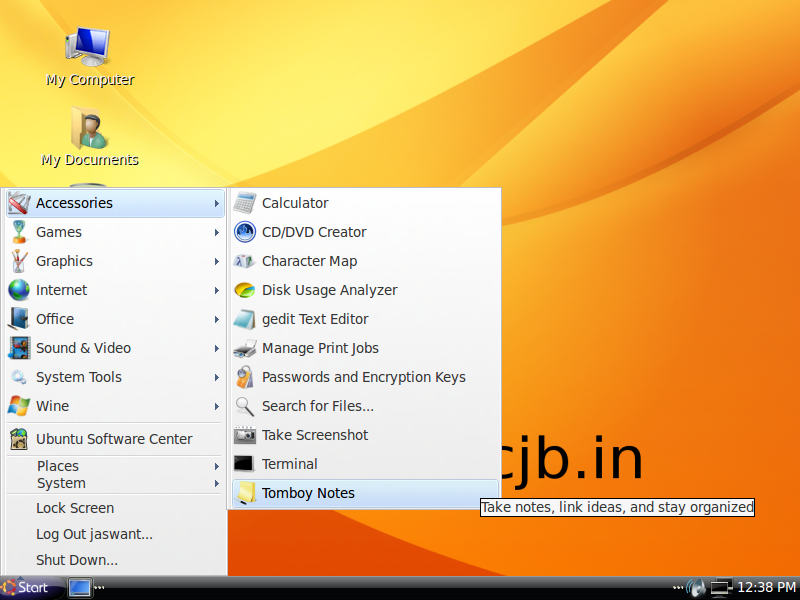
Task: Expand the Places submenu arrow
Action: (217, 466)
